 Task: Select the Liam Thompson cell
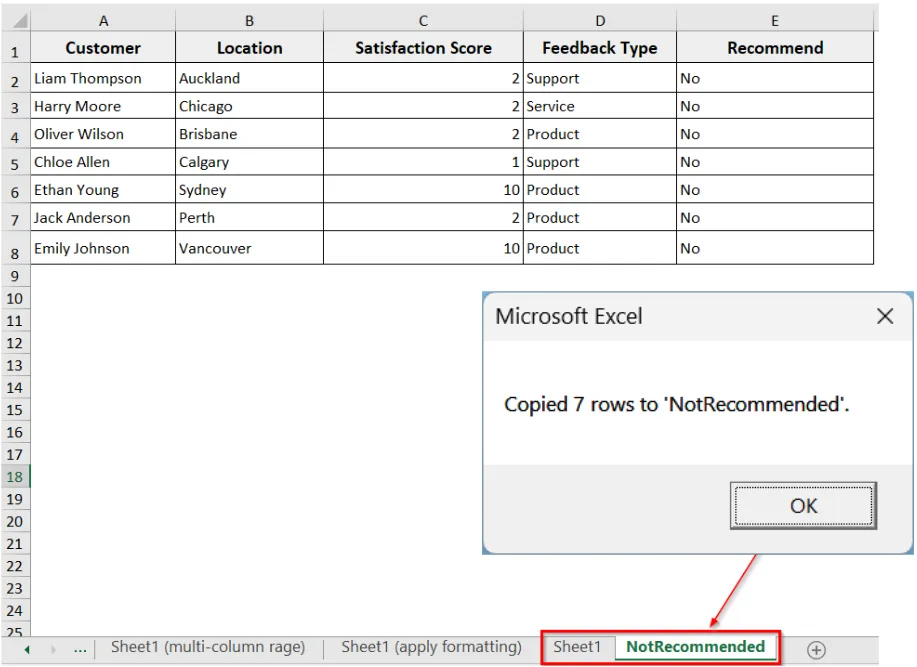pyautogui.click(x=103, y=78)
